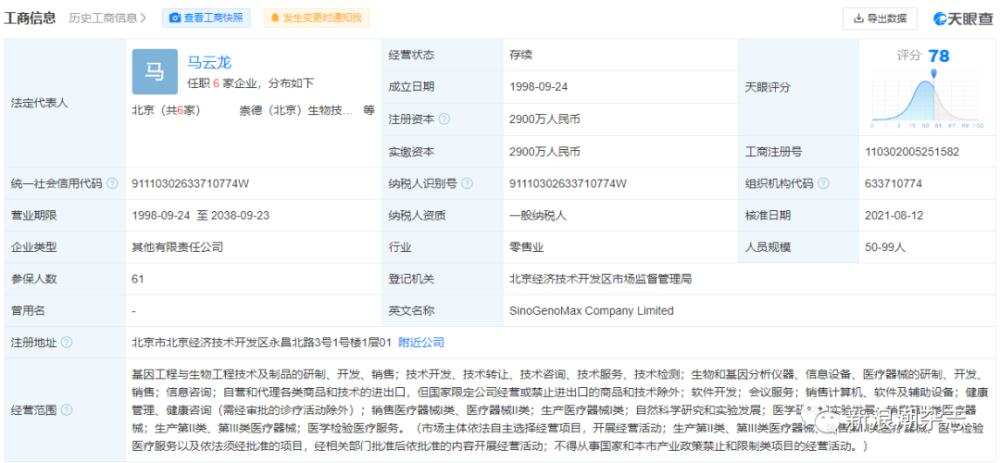Click 查看工商快照 button
1000x463 pixels.
click(x=206, y=18)
